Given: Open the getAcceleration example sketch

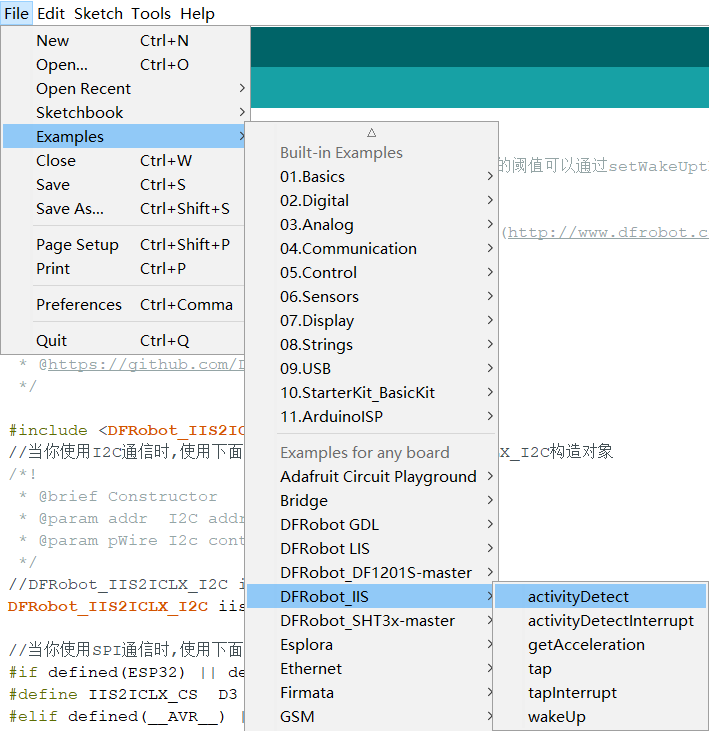Looking at the screenshot, I should [600, 645].
